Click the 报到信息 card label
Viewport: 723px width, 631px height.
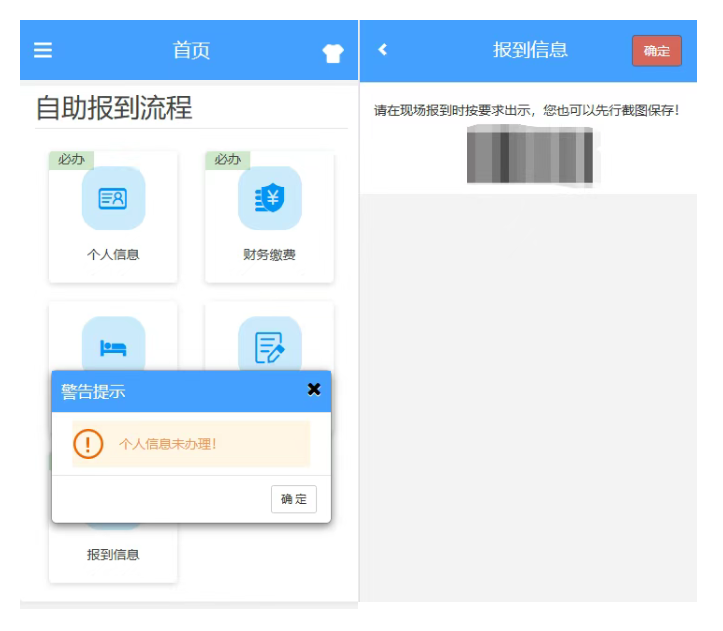pyautogui.click(x=113, y=554)
